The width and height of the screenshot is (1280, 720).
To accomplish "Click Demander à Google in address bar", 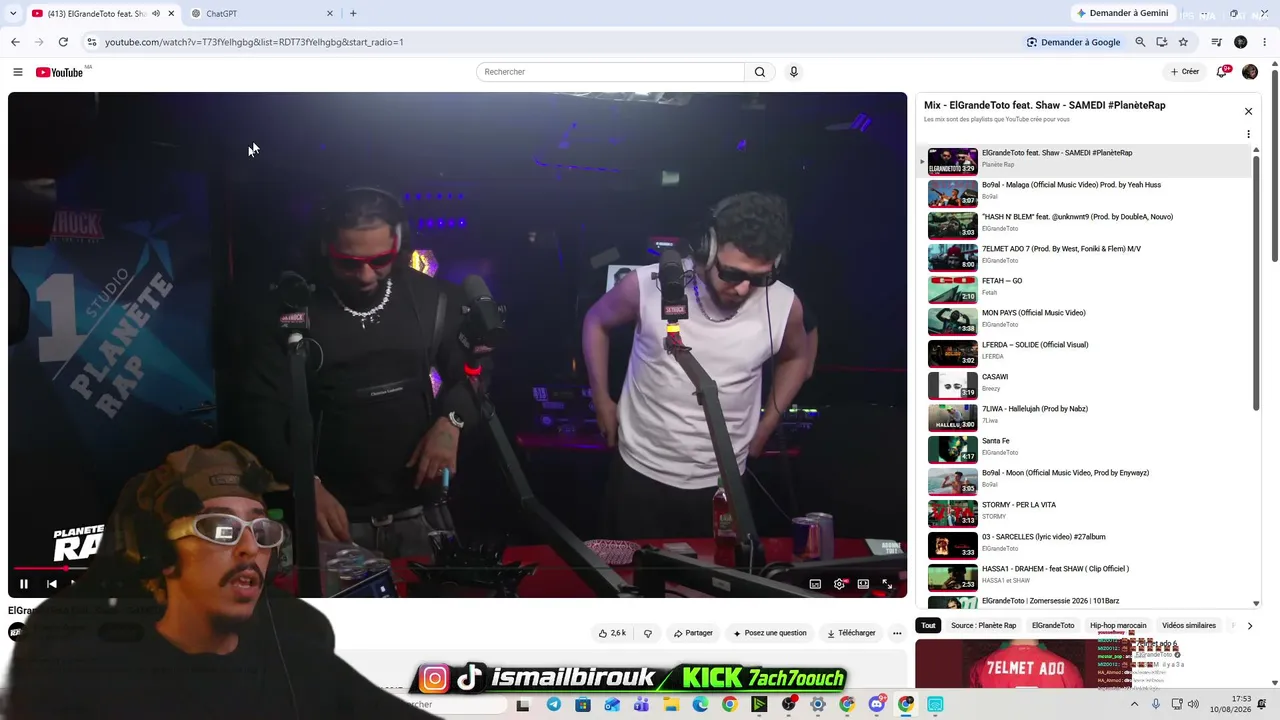I will (x=1073, y=42).
